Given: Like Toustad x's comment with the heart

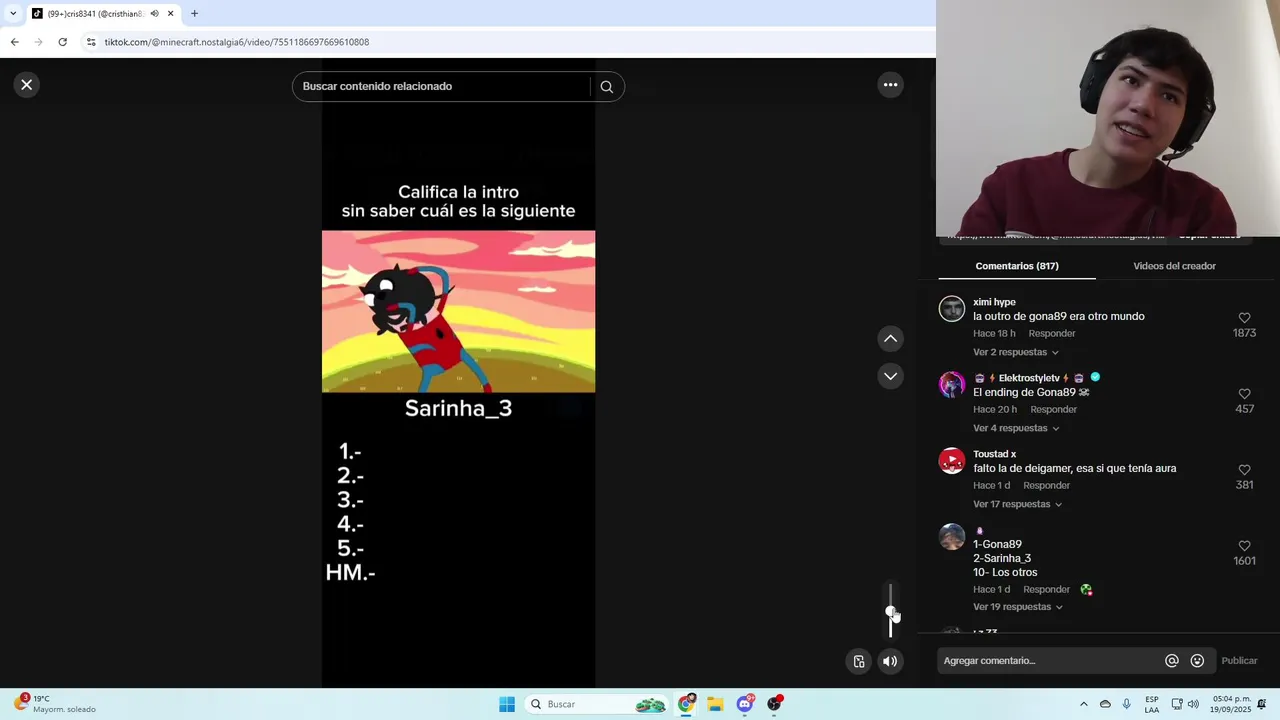Looking at the screenshot, I should point(1244,470).
